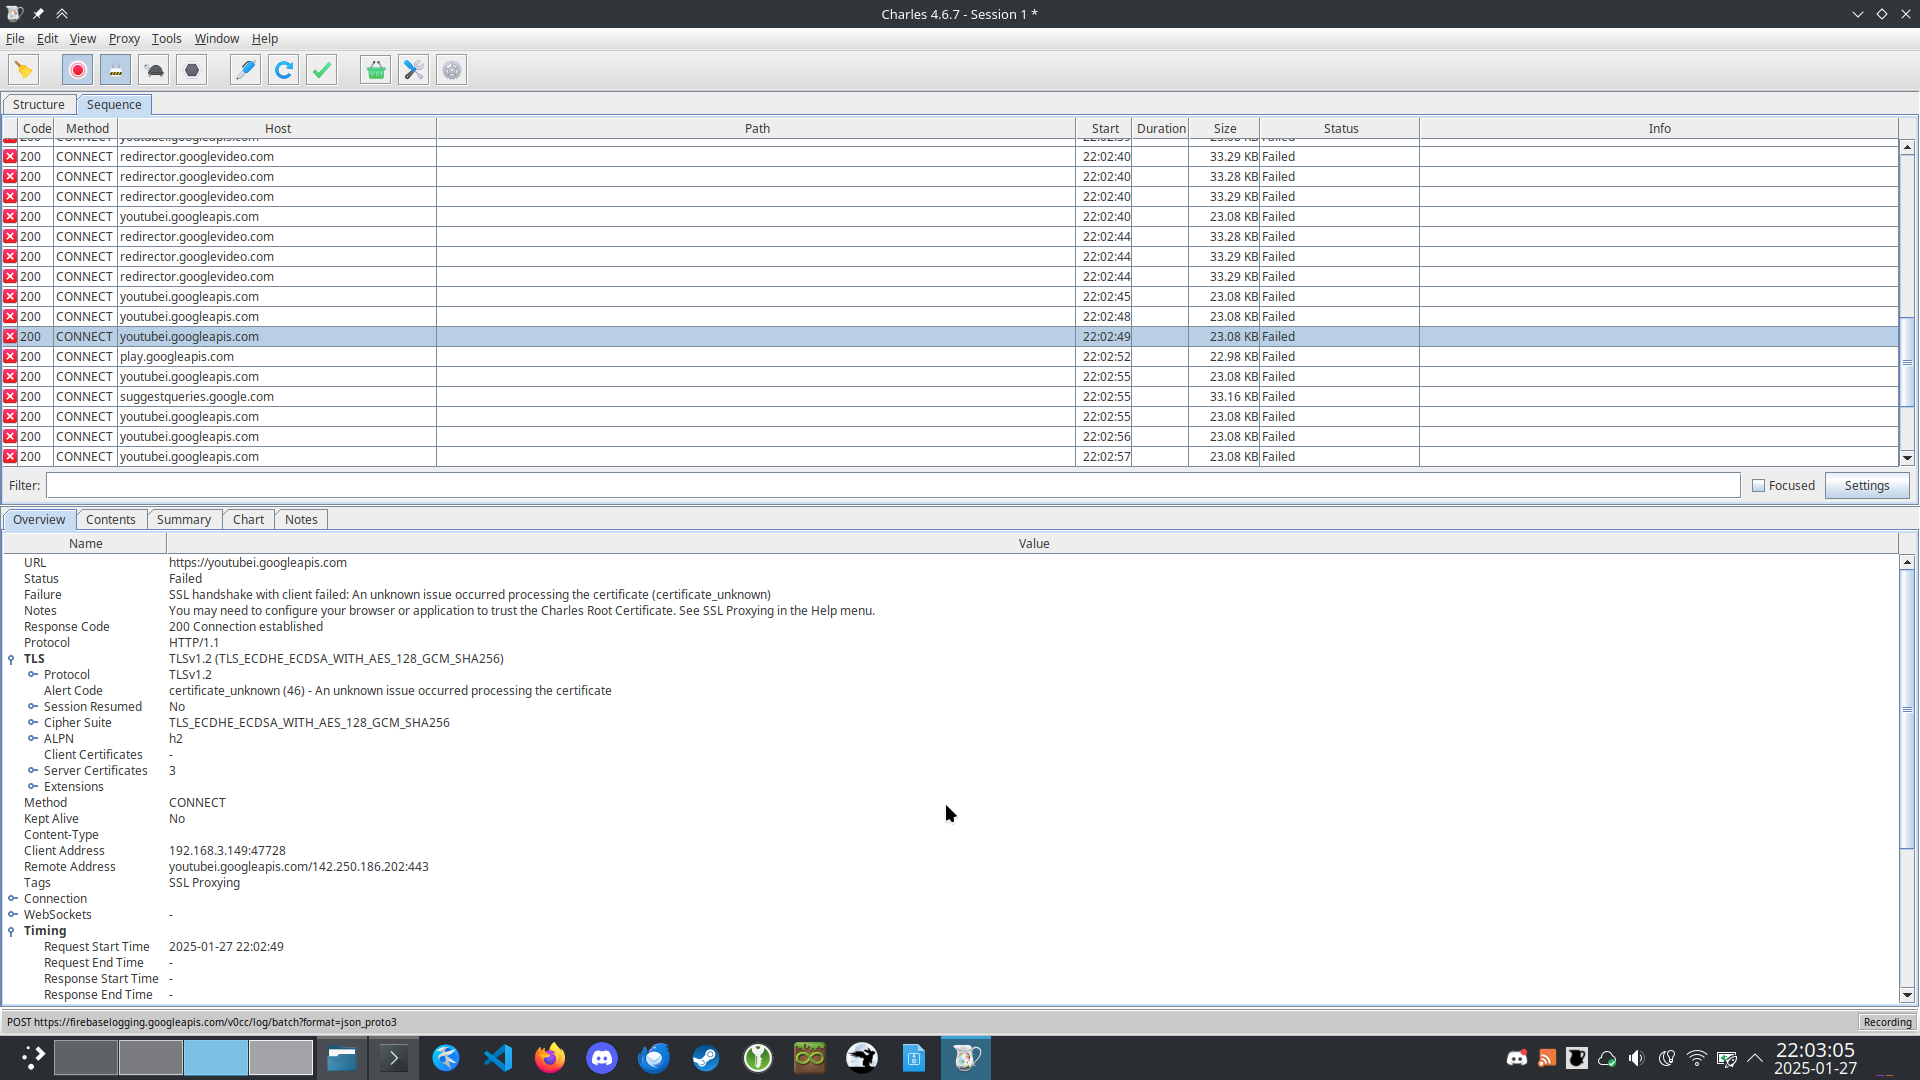1920x1080 pixels.
Task: Expand the WebSockets node
Action: click(x=13, y=915)
